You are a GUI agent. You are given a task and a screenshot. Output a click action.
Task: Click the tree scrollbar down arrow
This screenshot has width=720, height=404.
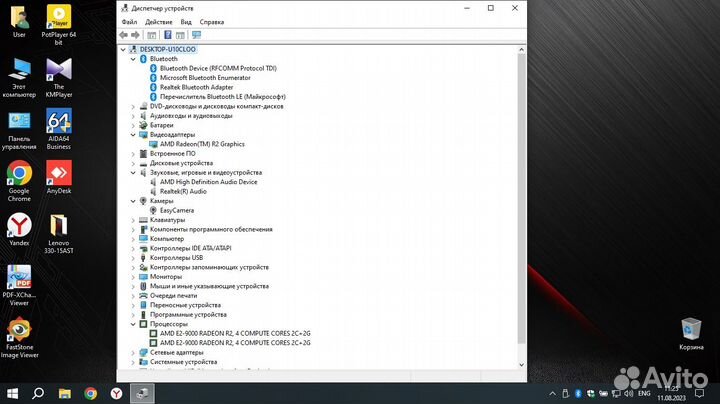pyautogui.click(x=521, y=365)
